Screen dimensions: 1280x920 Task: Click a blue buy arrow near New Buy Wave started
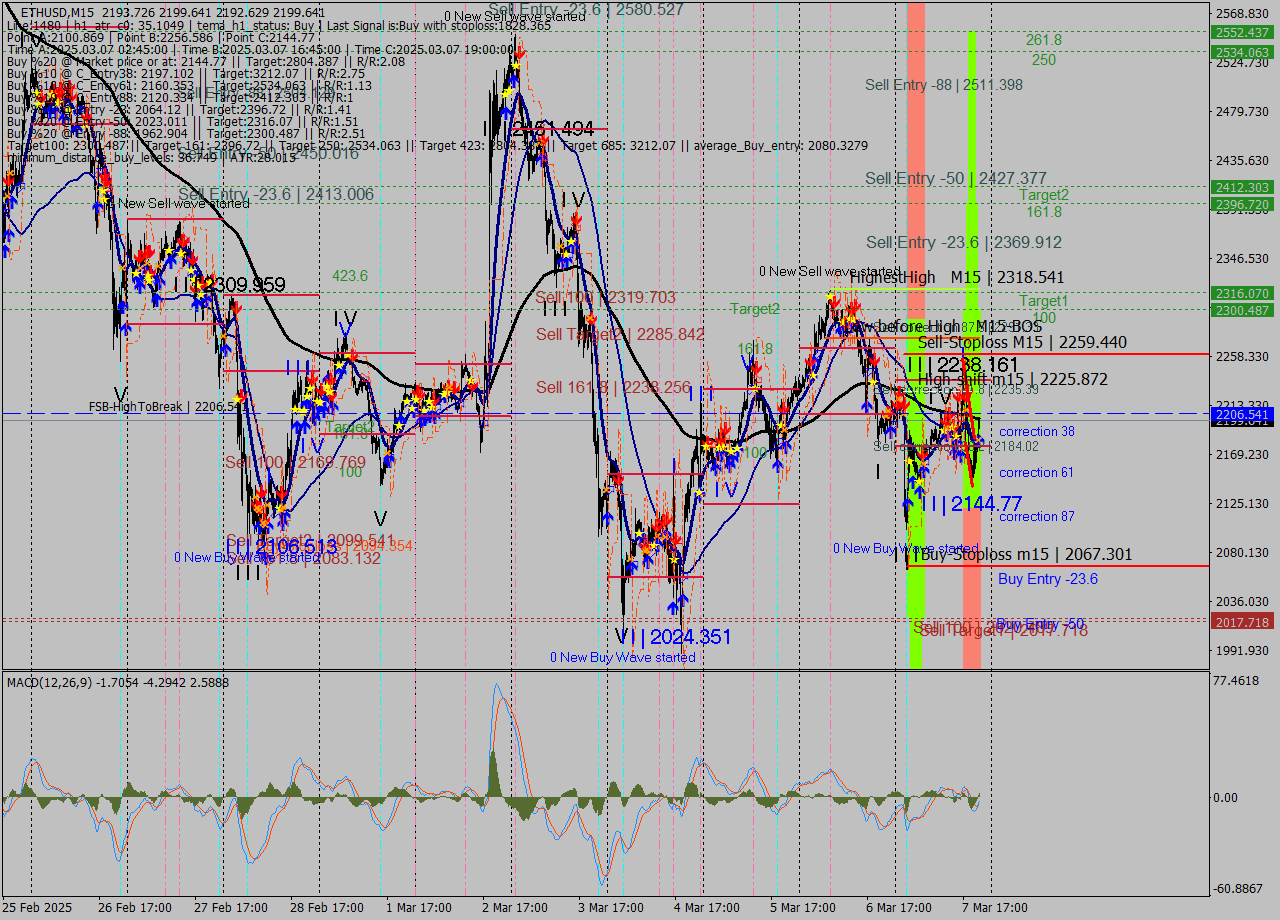click(x=681, y=599)
